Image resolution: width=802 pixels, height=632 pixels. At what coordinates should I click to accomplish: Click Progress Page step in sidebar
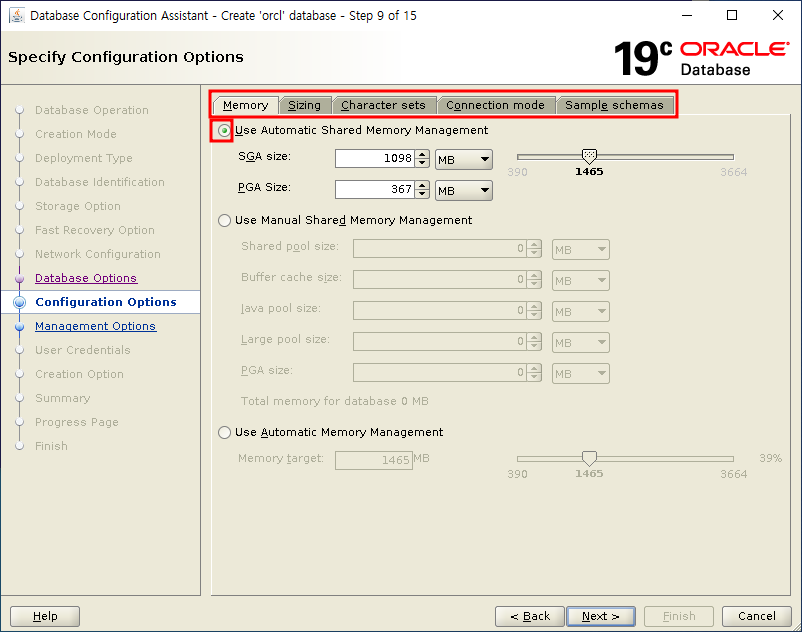click(x=77, y=422)
